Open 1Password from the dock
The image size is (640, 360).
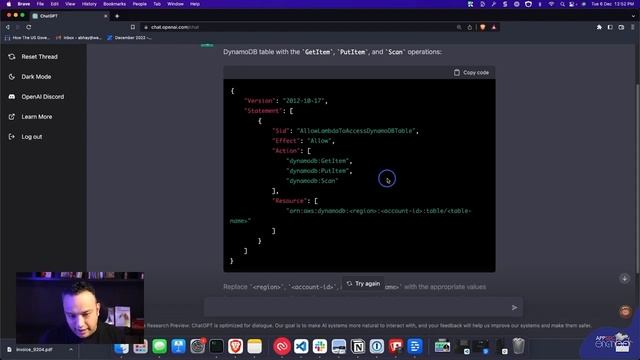coord(377,347)
